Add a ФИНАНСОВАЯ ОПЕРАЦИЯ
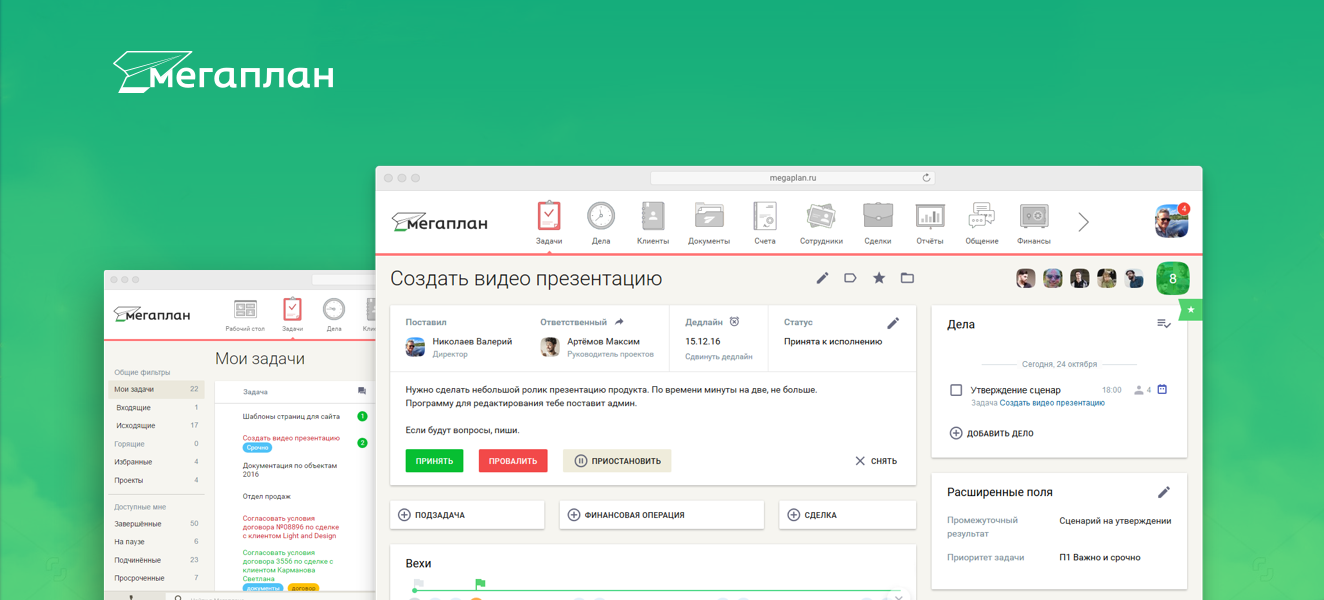The height and width of the screenshot is (600, 1324). (x=662, y=515)
